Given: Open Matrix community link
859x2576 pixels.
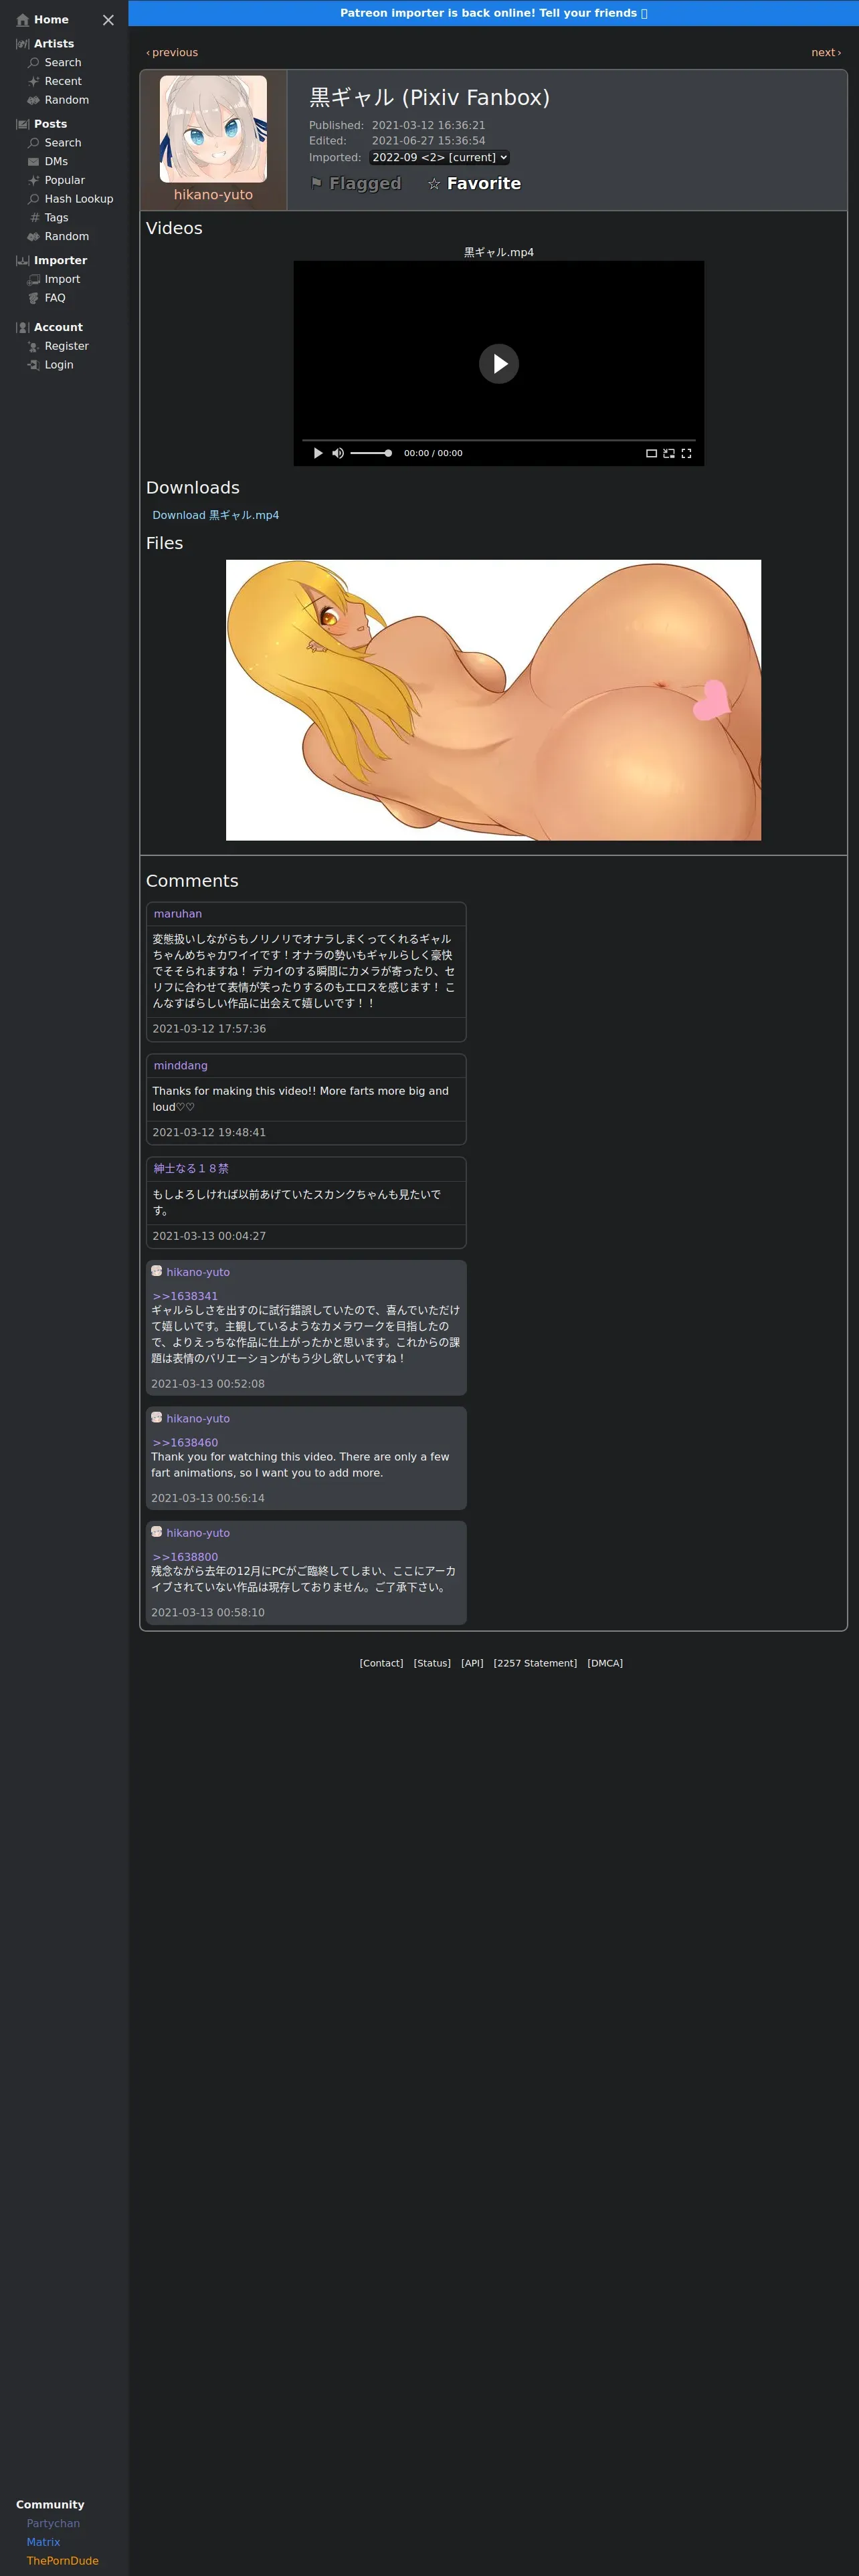Looking at the screenshot, I should 43,2543.
